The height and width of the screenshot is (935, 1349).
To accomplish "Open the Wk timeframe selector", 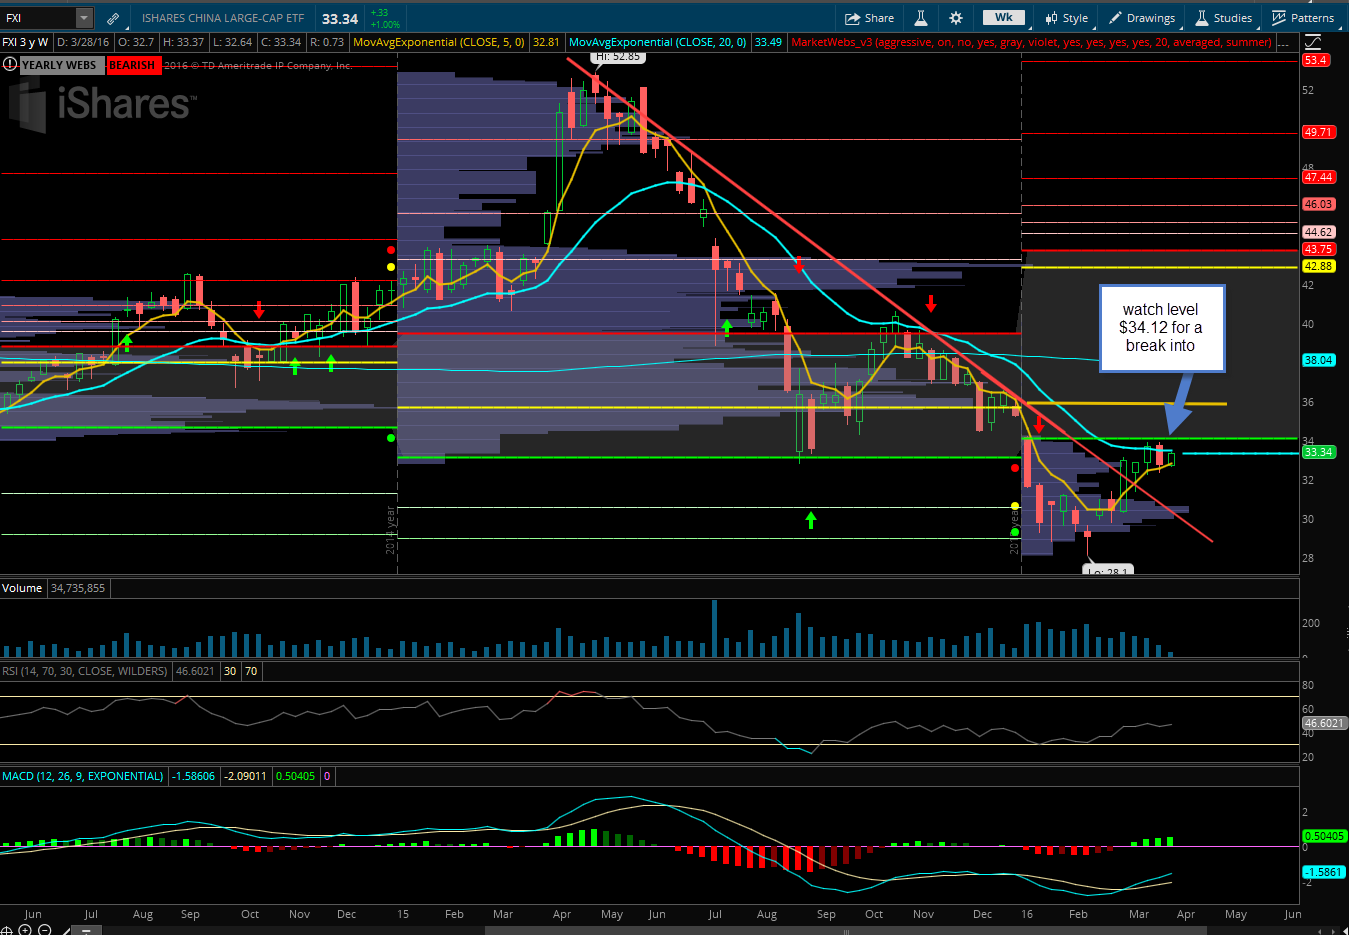I will coord(1003,18).
